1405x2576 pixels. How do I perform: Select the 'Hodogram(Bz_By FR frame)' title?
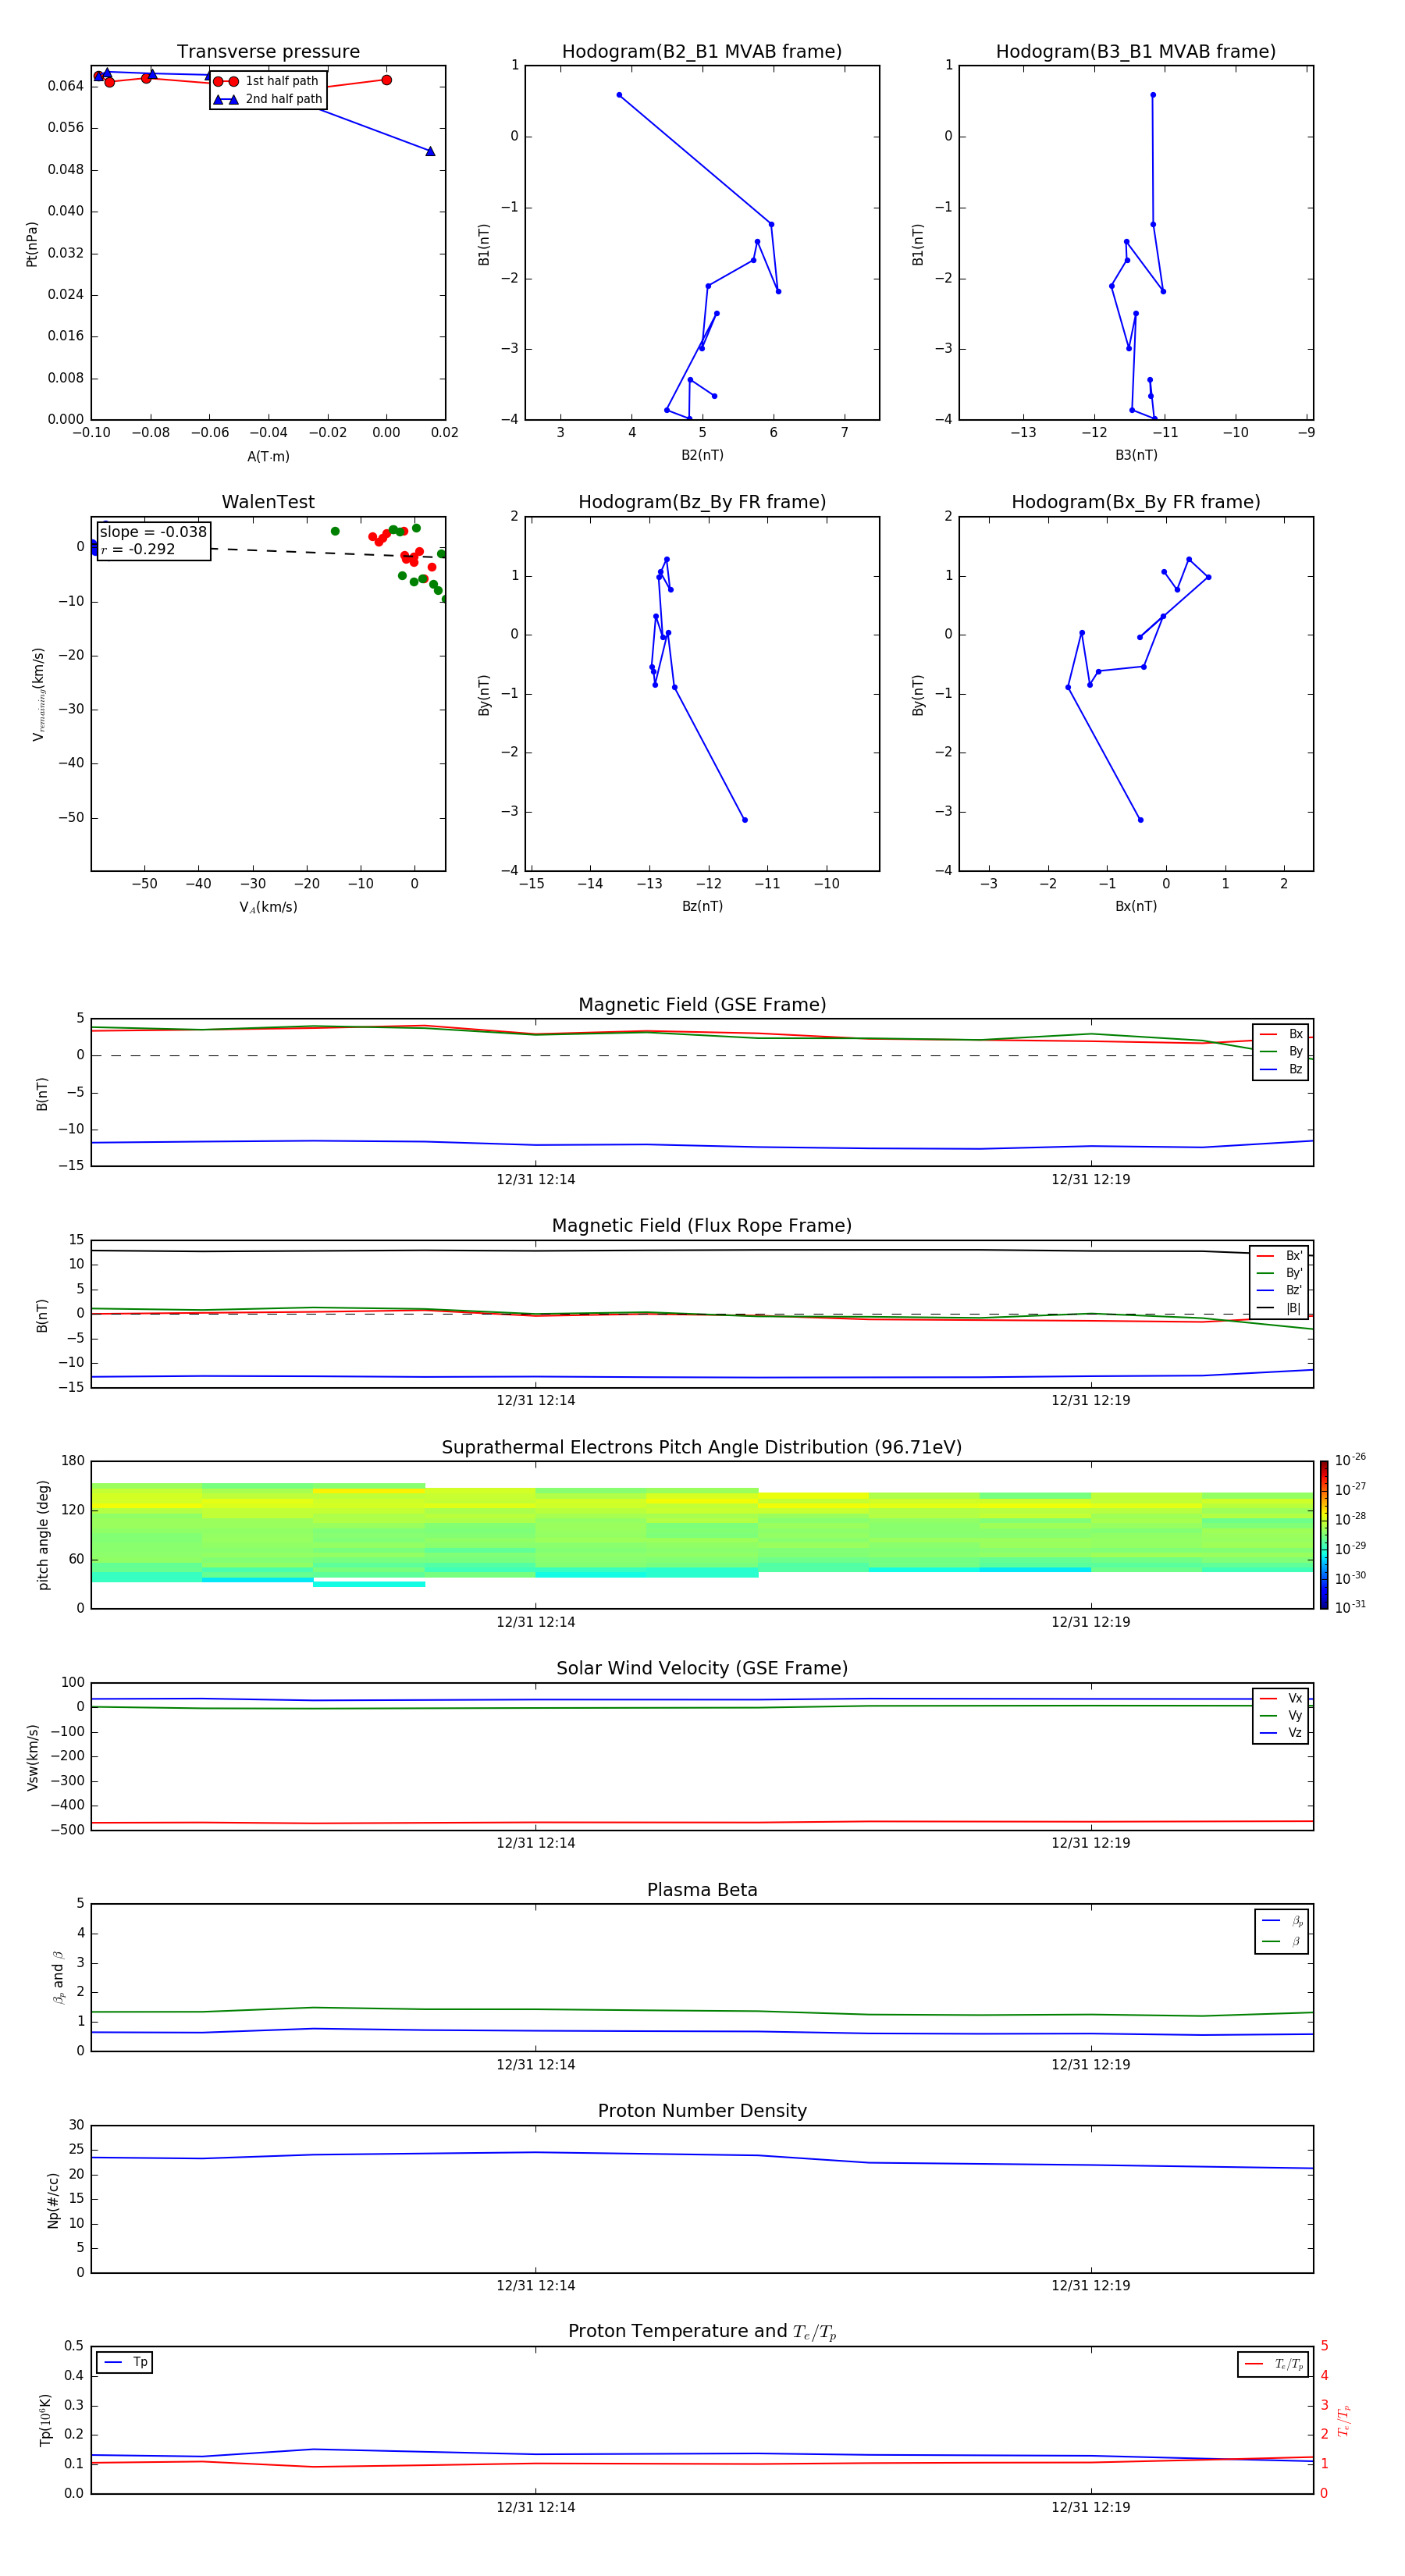point(702,502)
